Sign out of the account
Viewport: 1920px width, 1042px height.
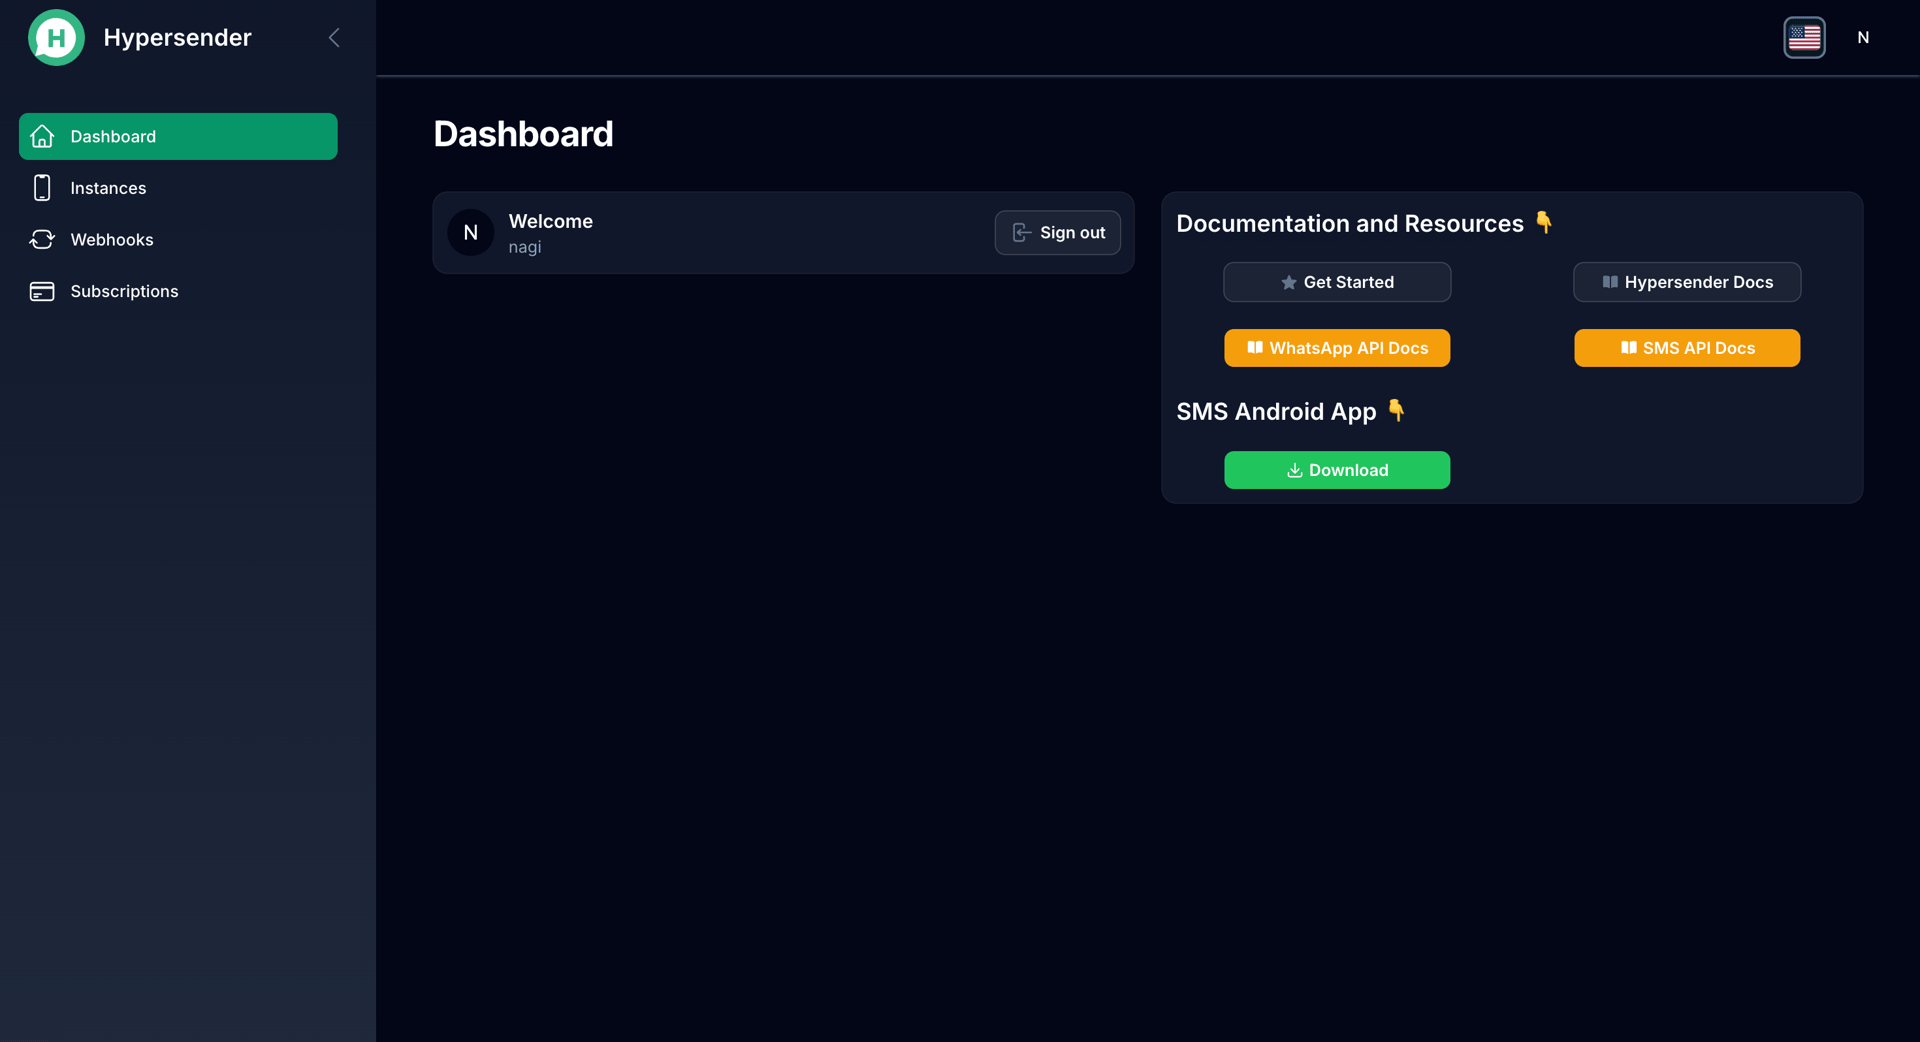1057,233
